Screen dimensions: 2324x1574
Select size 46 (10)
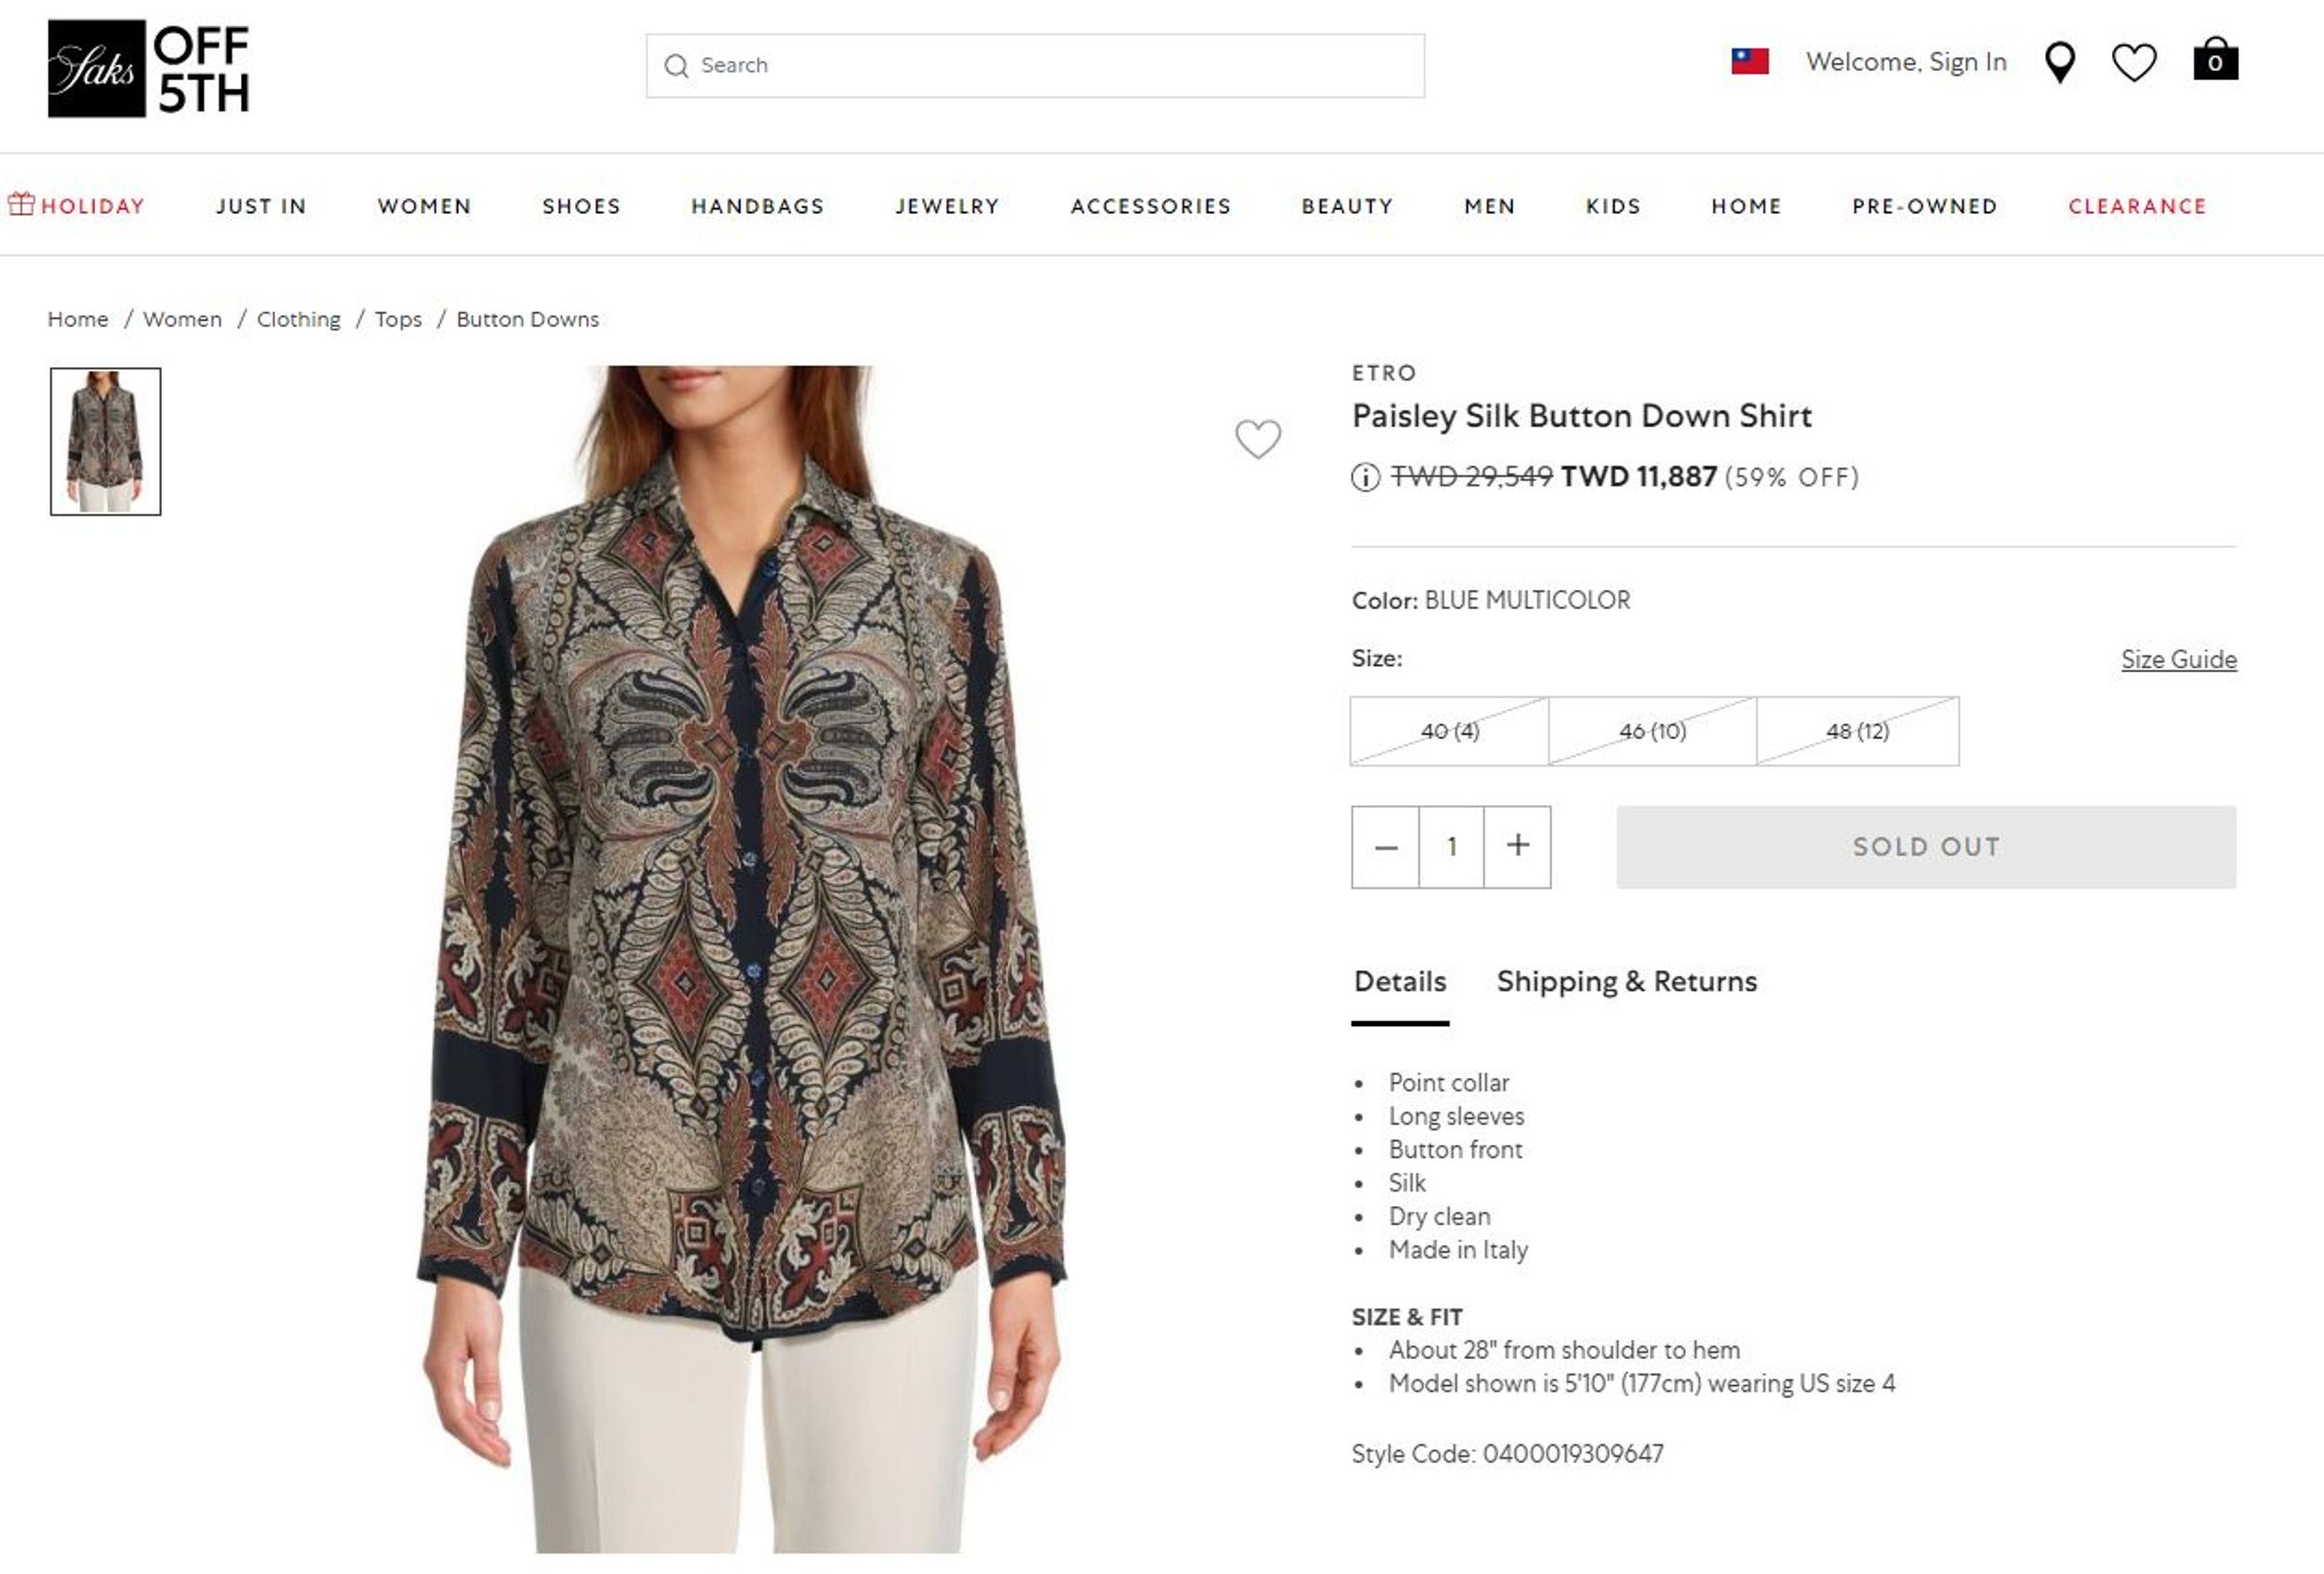click(1652, 731)
